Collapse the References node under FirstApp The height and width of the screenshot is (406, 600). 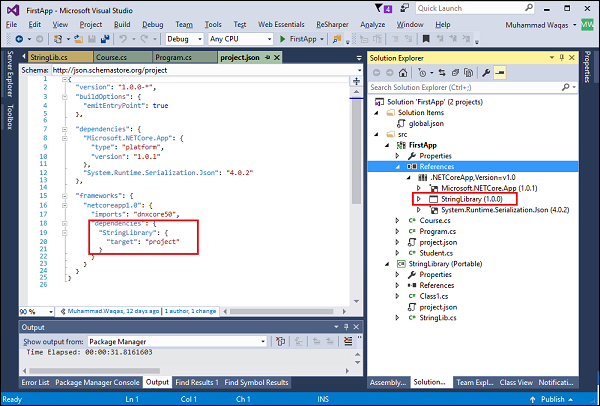tap(398, 166)
